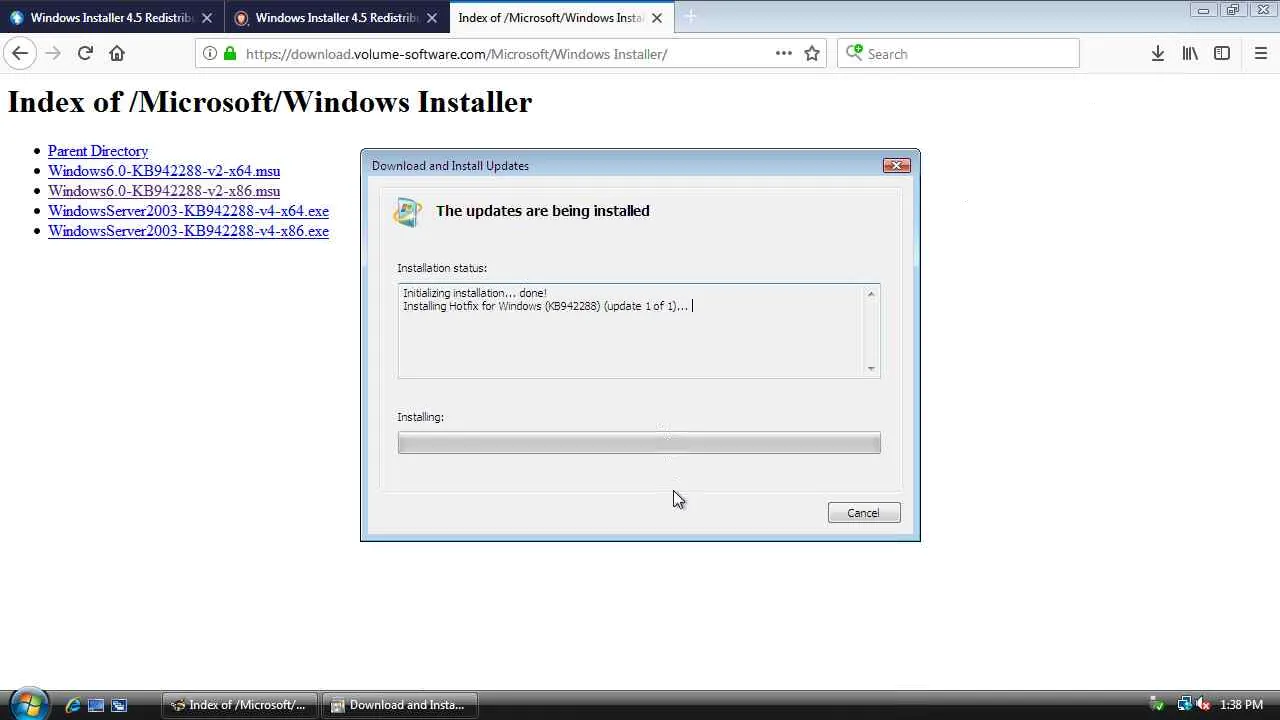Viewport: 1280px width, 720px height.
Task: Close the Index of /Microsoft tab
Action: coord(657,18)
